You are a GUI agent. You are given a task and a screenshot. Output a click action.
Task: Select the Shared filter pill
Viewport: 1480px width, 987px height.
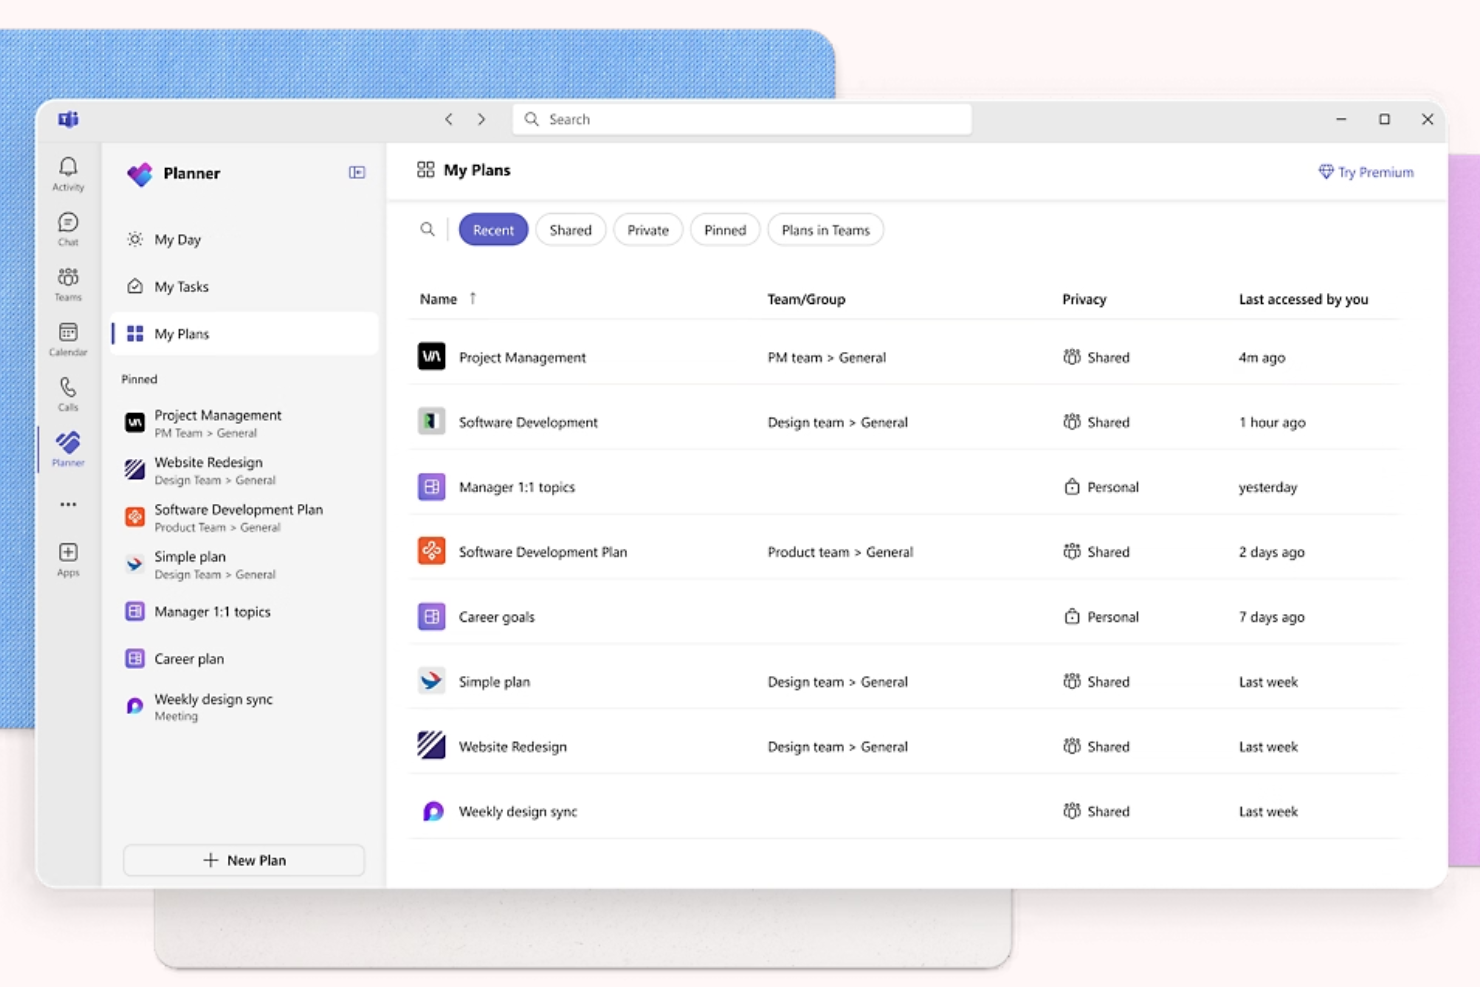pyautogui.click(x=570, y=230)
